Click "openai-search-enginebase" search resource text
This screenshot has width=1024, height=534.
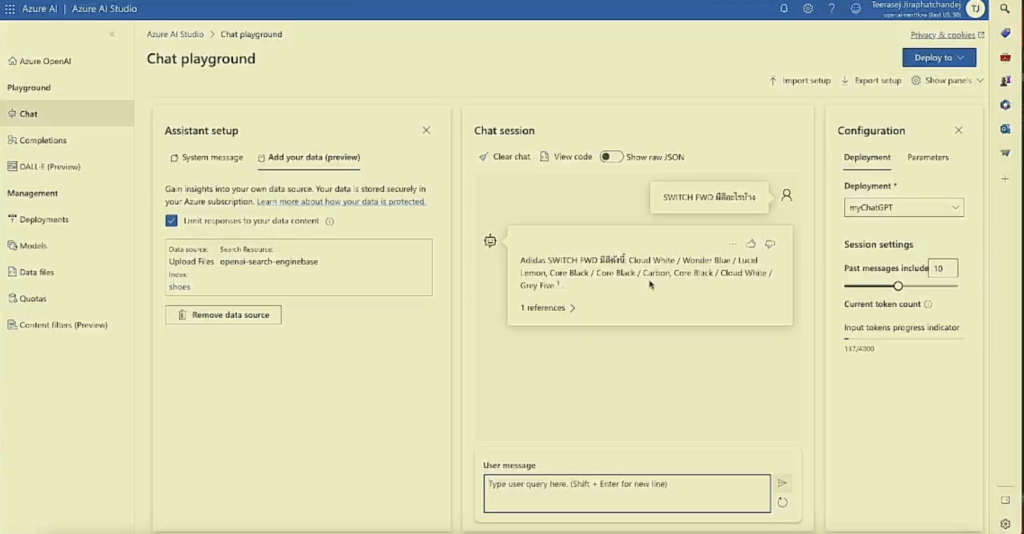[x=268, y=262]
